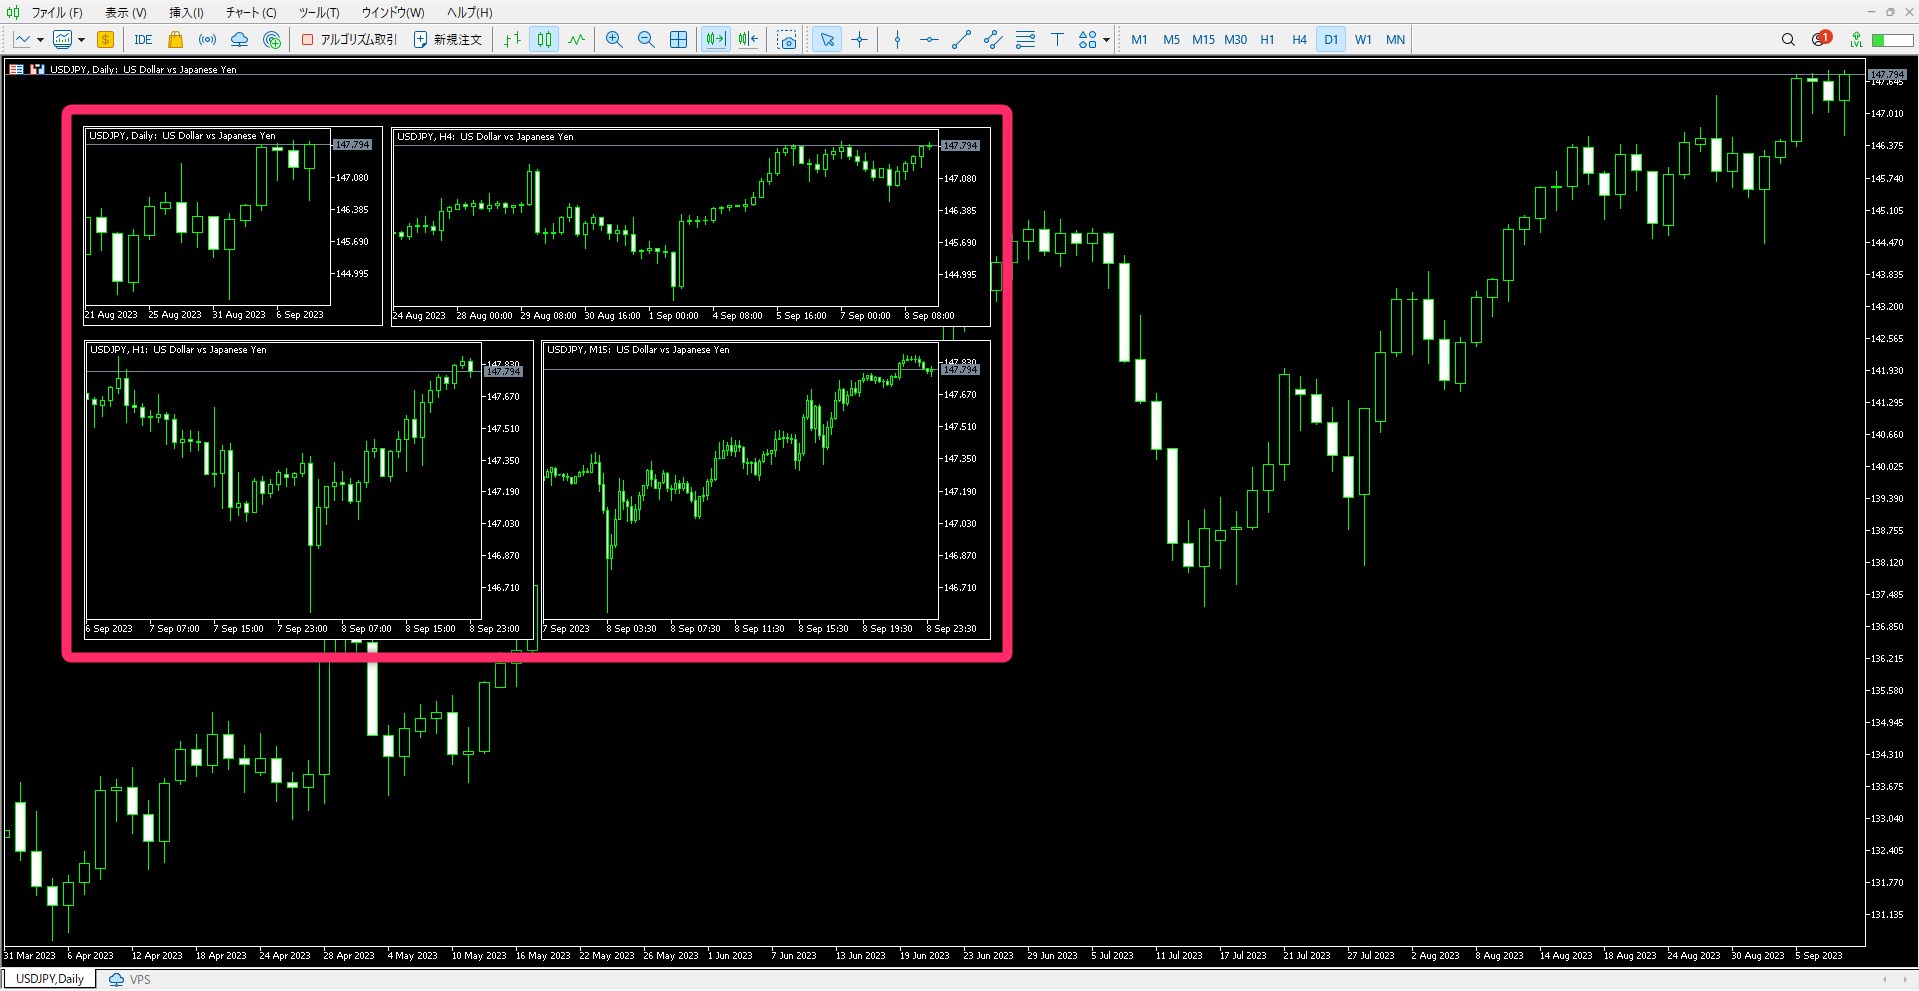
Task: Open the VPS cloud icon in toolbar
Action: point(239,40)
